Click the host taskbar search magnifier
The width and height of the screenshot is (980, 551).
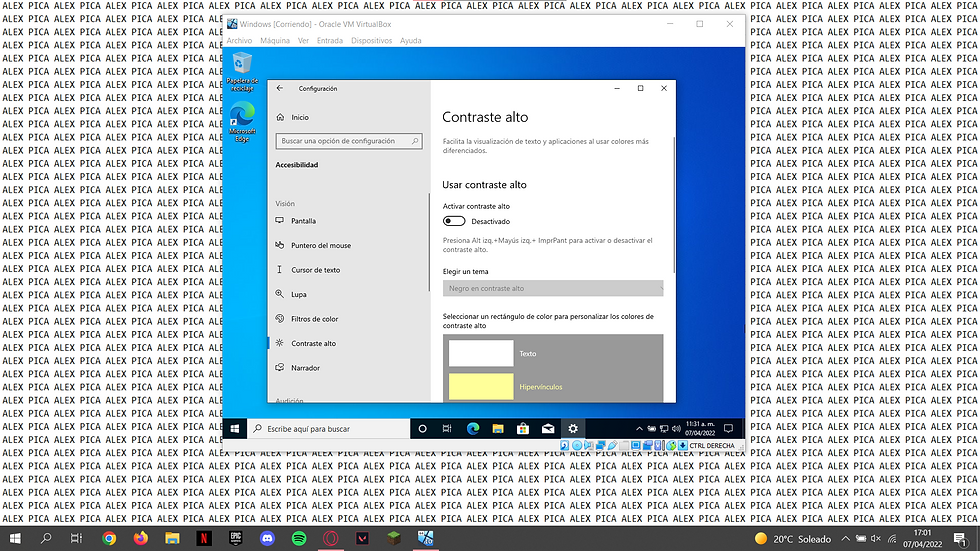click(46, 539)
